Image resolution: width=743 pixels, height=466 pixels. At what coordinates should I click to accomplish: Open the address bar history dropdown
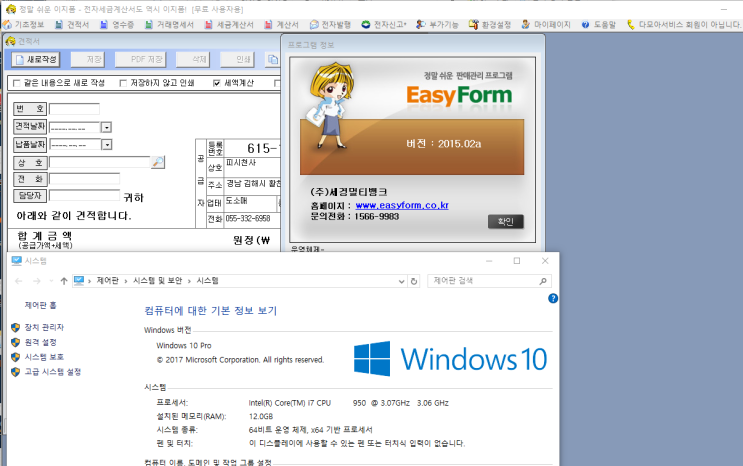pos(401,281)
